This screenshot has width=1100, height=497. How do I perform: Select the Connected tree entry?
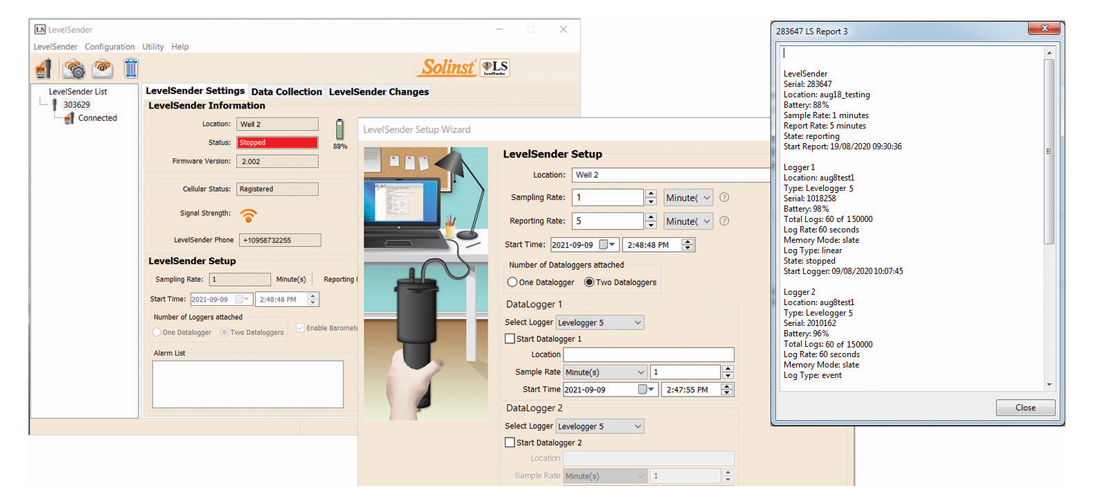click(98, 118)
